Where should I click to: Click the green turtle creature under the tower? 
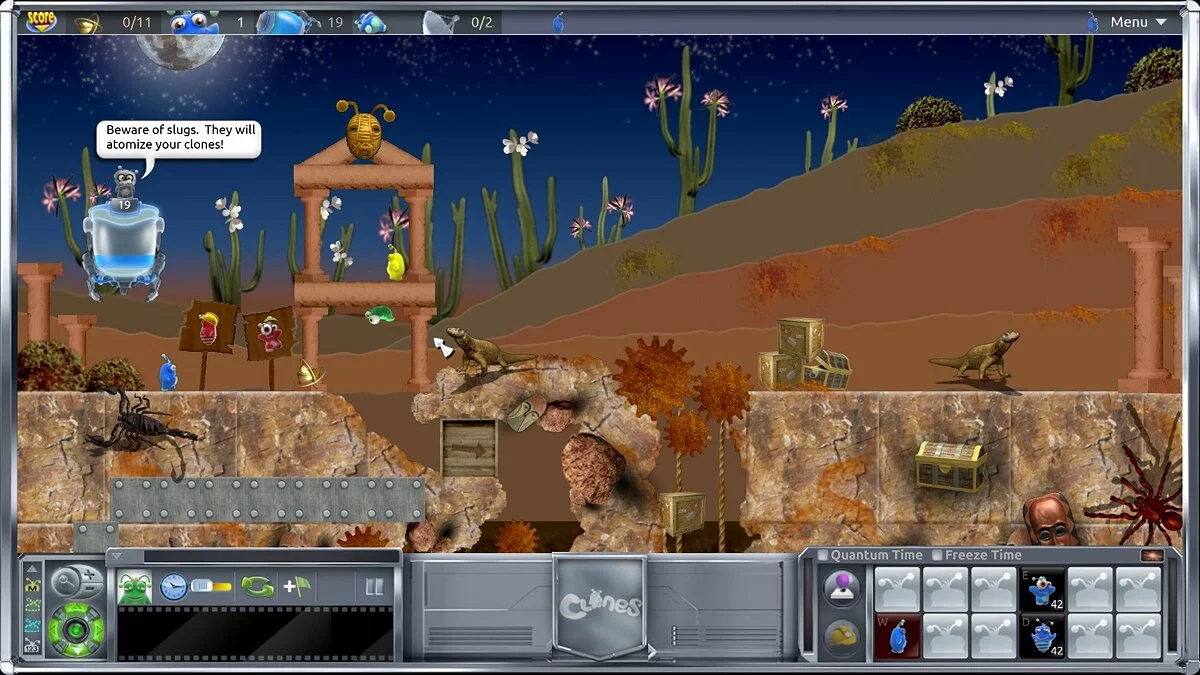click(x=379, y=315)
